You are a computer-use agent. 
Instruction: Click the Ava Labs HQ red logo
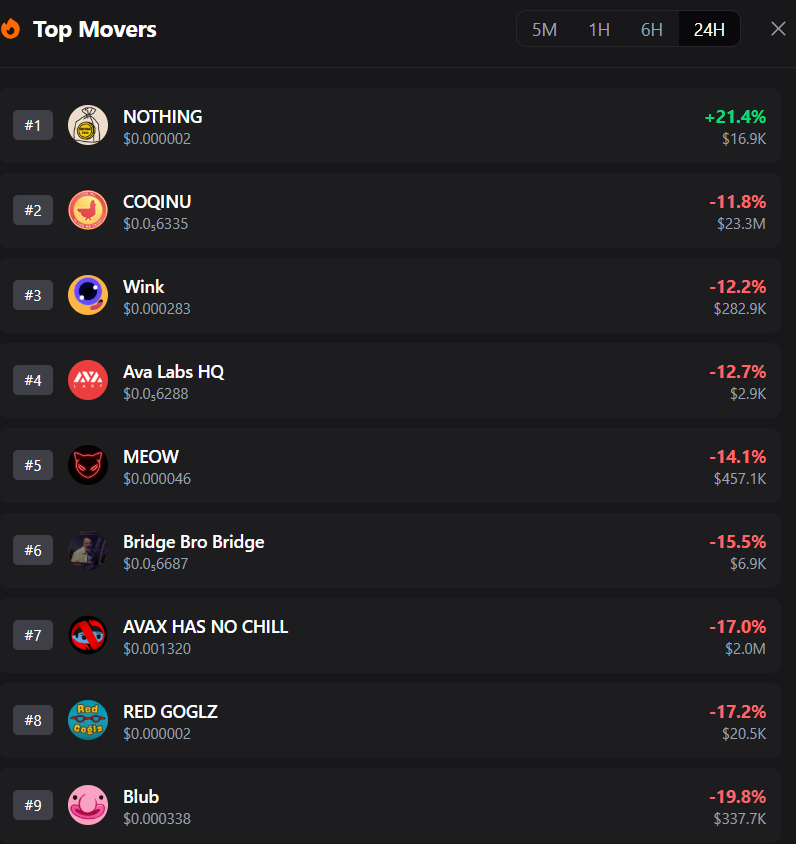click(x=88, y=380)
